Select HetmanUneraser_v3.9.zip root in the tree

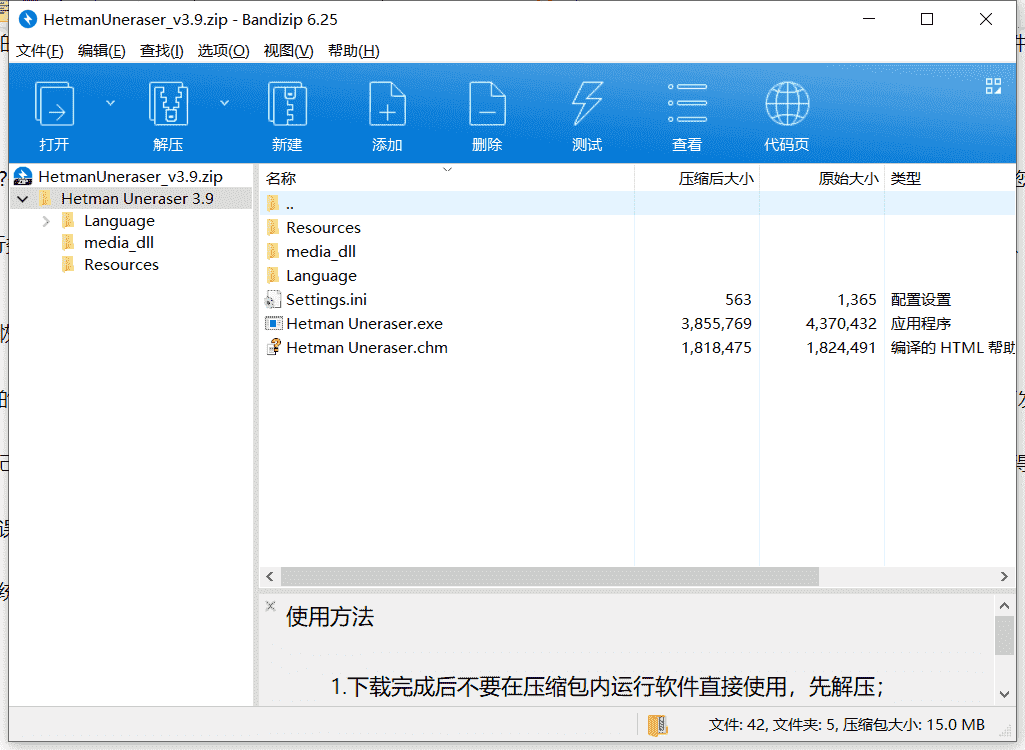[130, 177]
